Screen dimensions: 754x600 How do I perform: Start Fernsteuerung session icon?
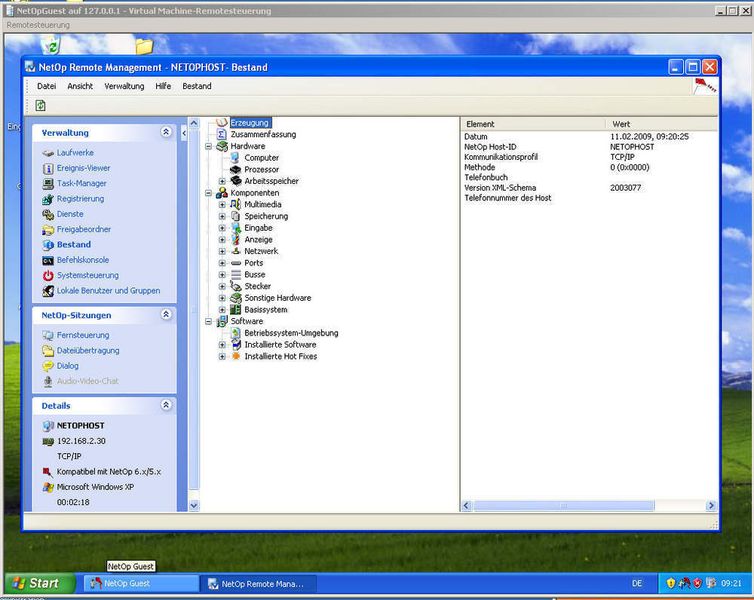(48, 335)
